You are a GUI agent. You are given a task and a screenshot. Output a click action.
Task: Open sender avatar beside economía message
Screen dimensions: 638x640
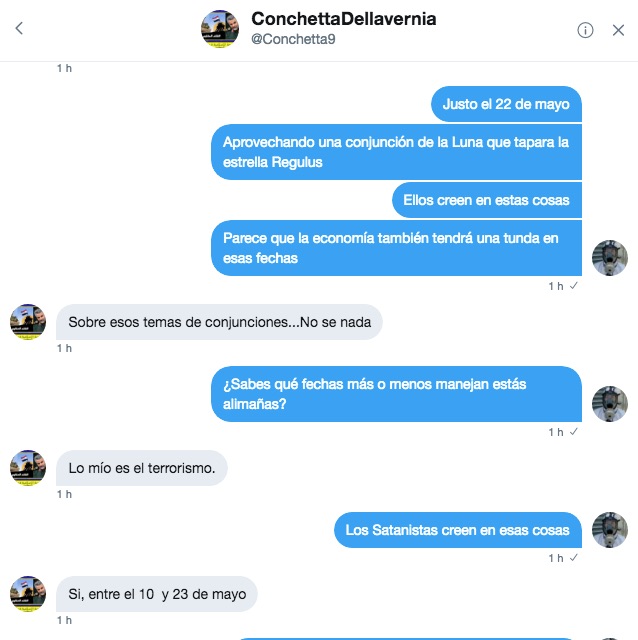point(610,258)
